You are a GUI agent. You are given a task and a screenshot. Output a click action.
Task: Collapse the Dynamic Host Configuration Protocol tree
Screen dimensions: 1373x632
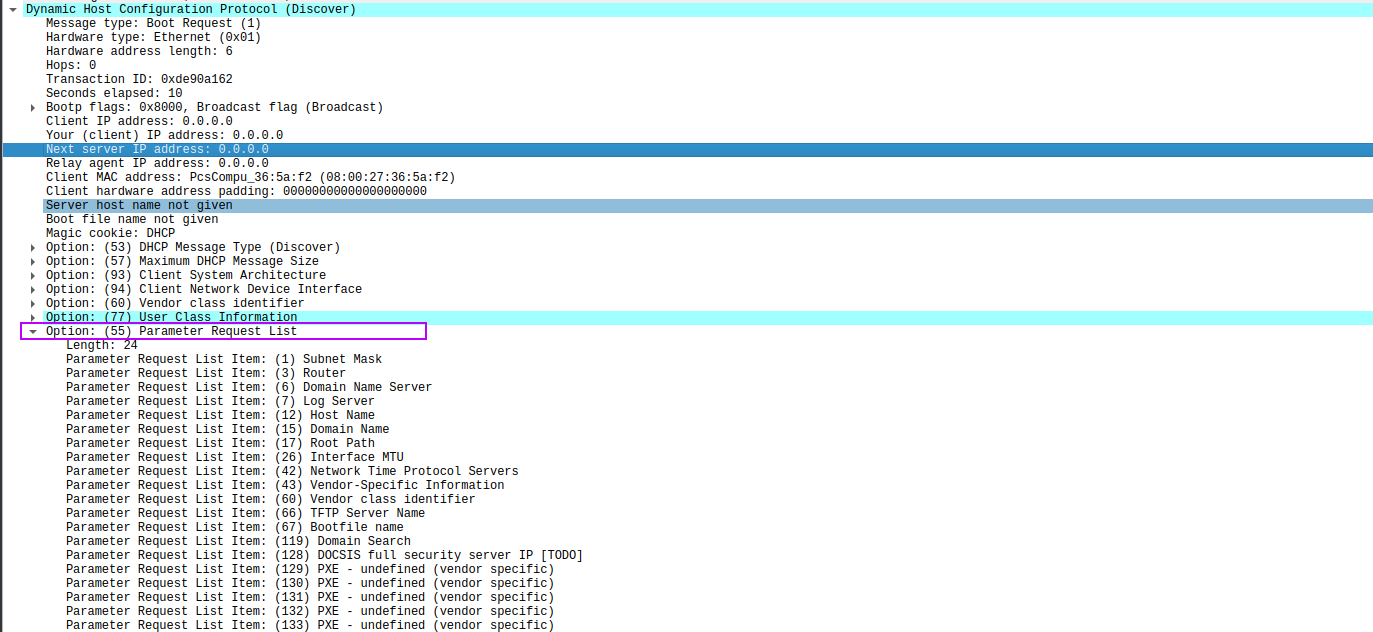click(x=13, y=9)
